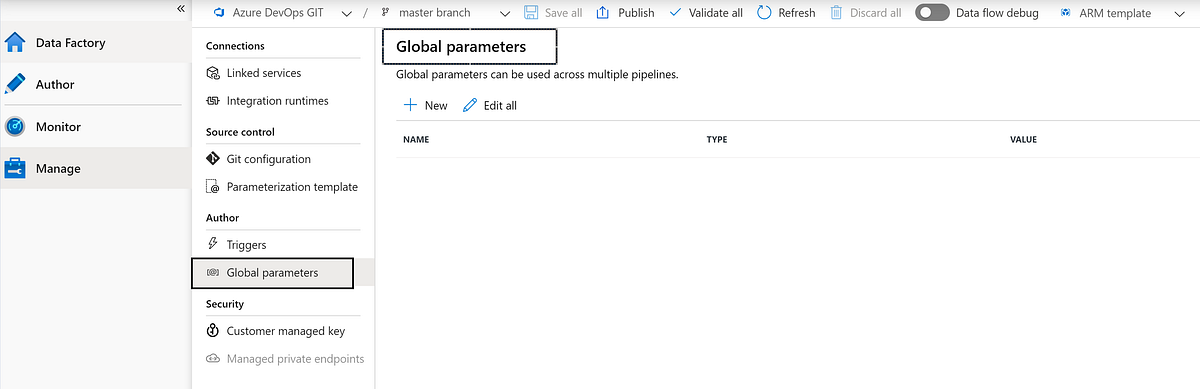Click the Validate all checkmark icon
The image size is (1200, 389).
[x=675, y=13]
